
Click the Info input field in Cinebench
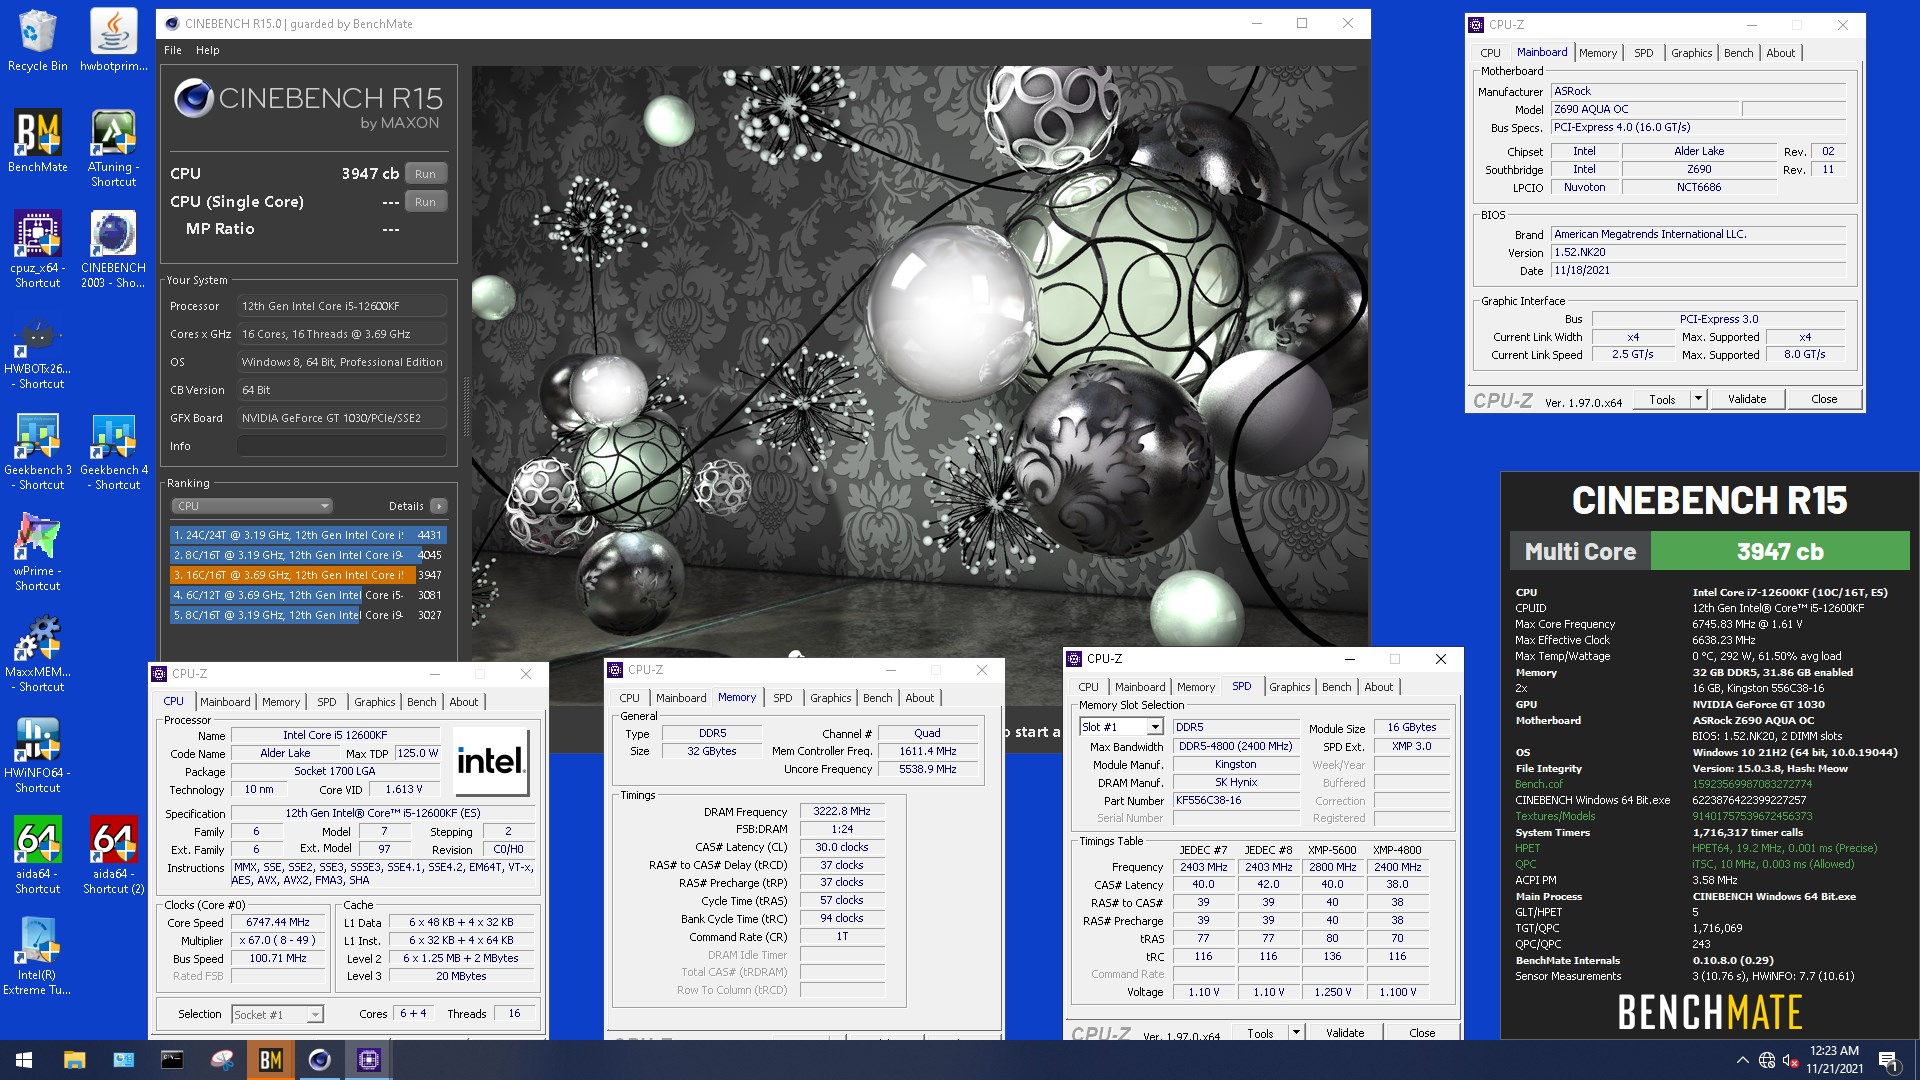pyautogui.click(x=342, y=446)
